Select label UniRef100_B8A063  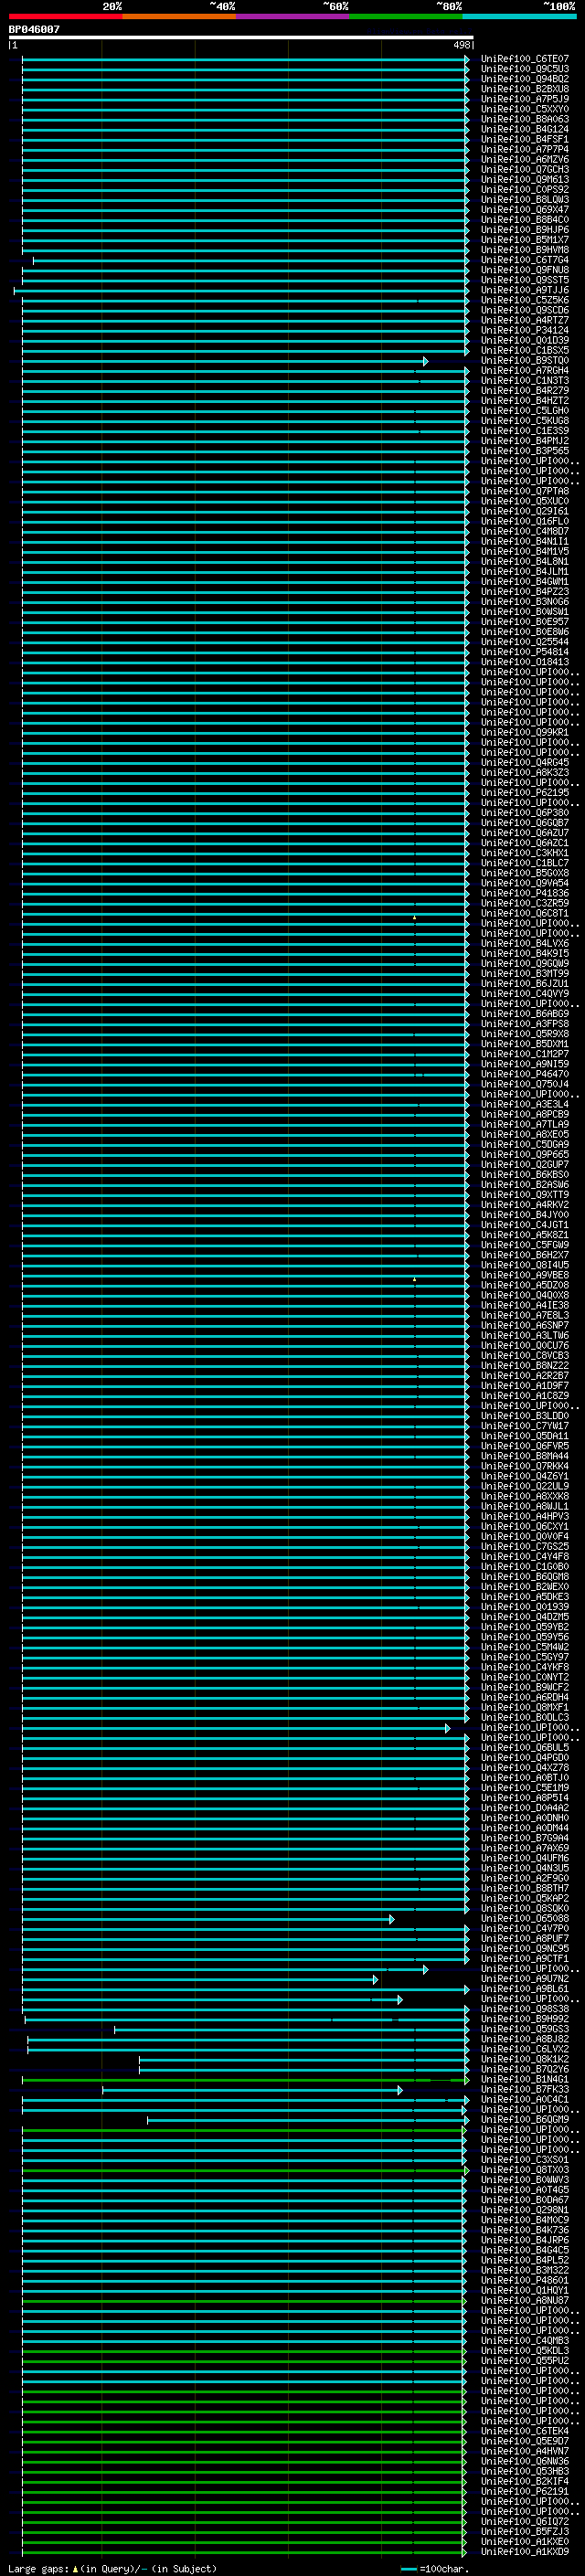524,119
